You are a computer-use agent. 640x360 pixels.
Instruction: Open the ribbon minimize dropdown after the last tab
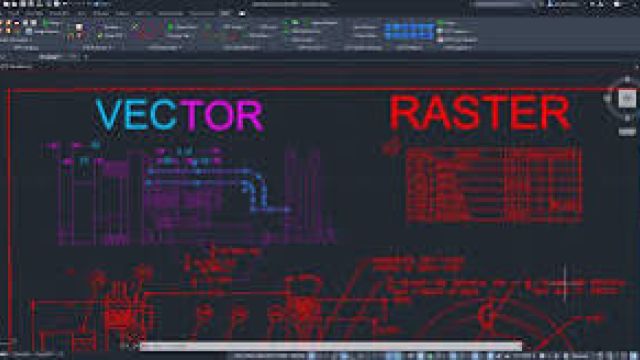[x=242, y=13]
